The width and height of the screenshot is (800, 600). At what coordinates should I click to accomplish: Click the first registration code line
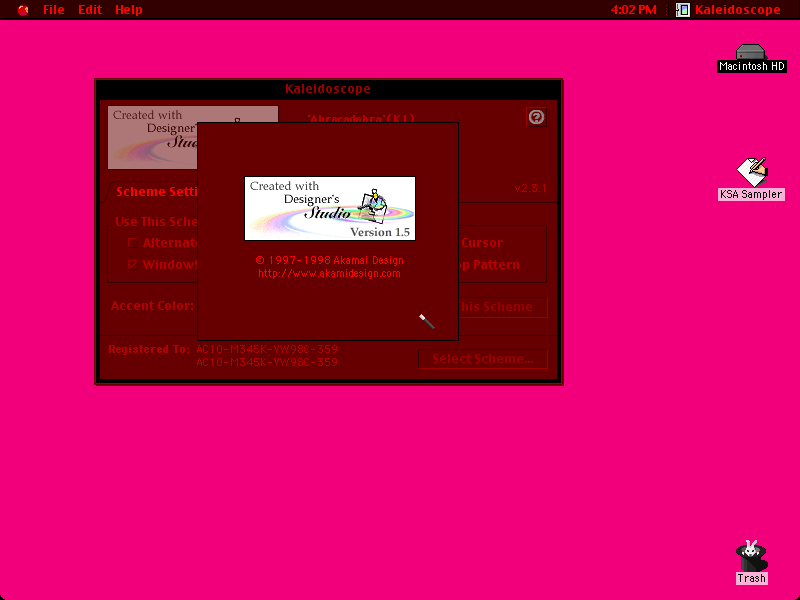point(267,349)
